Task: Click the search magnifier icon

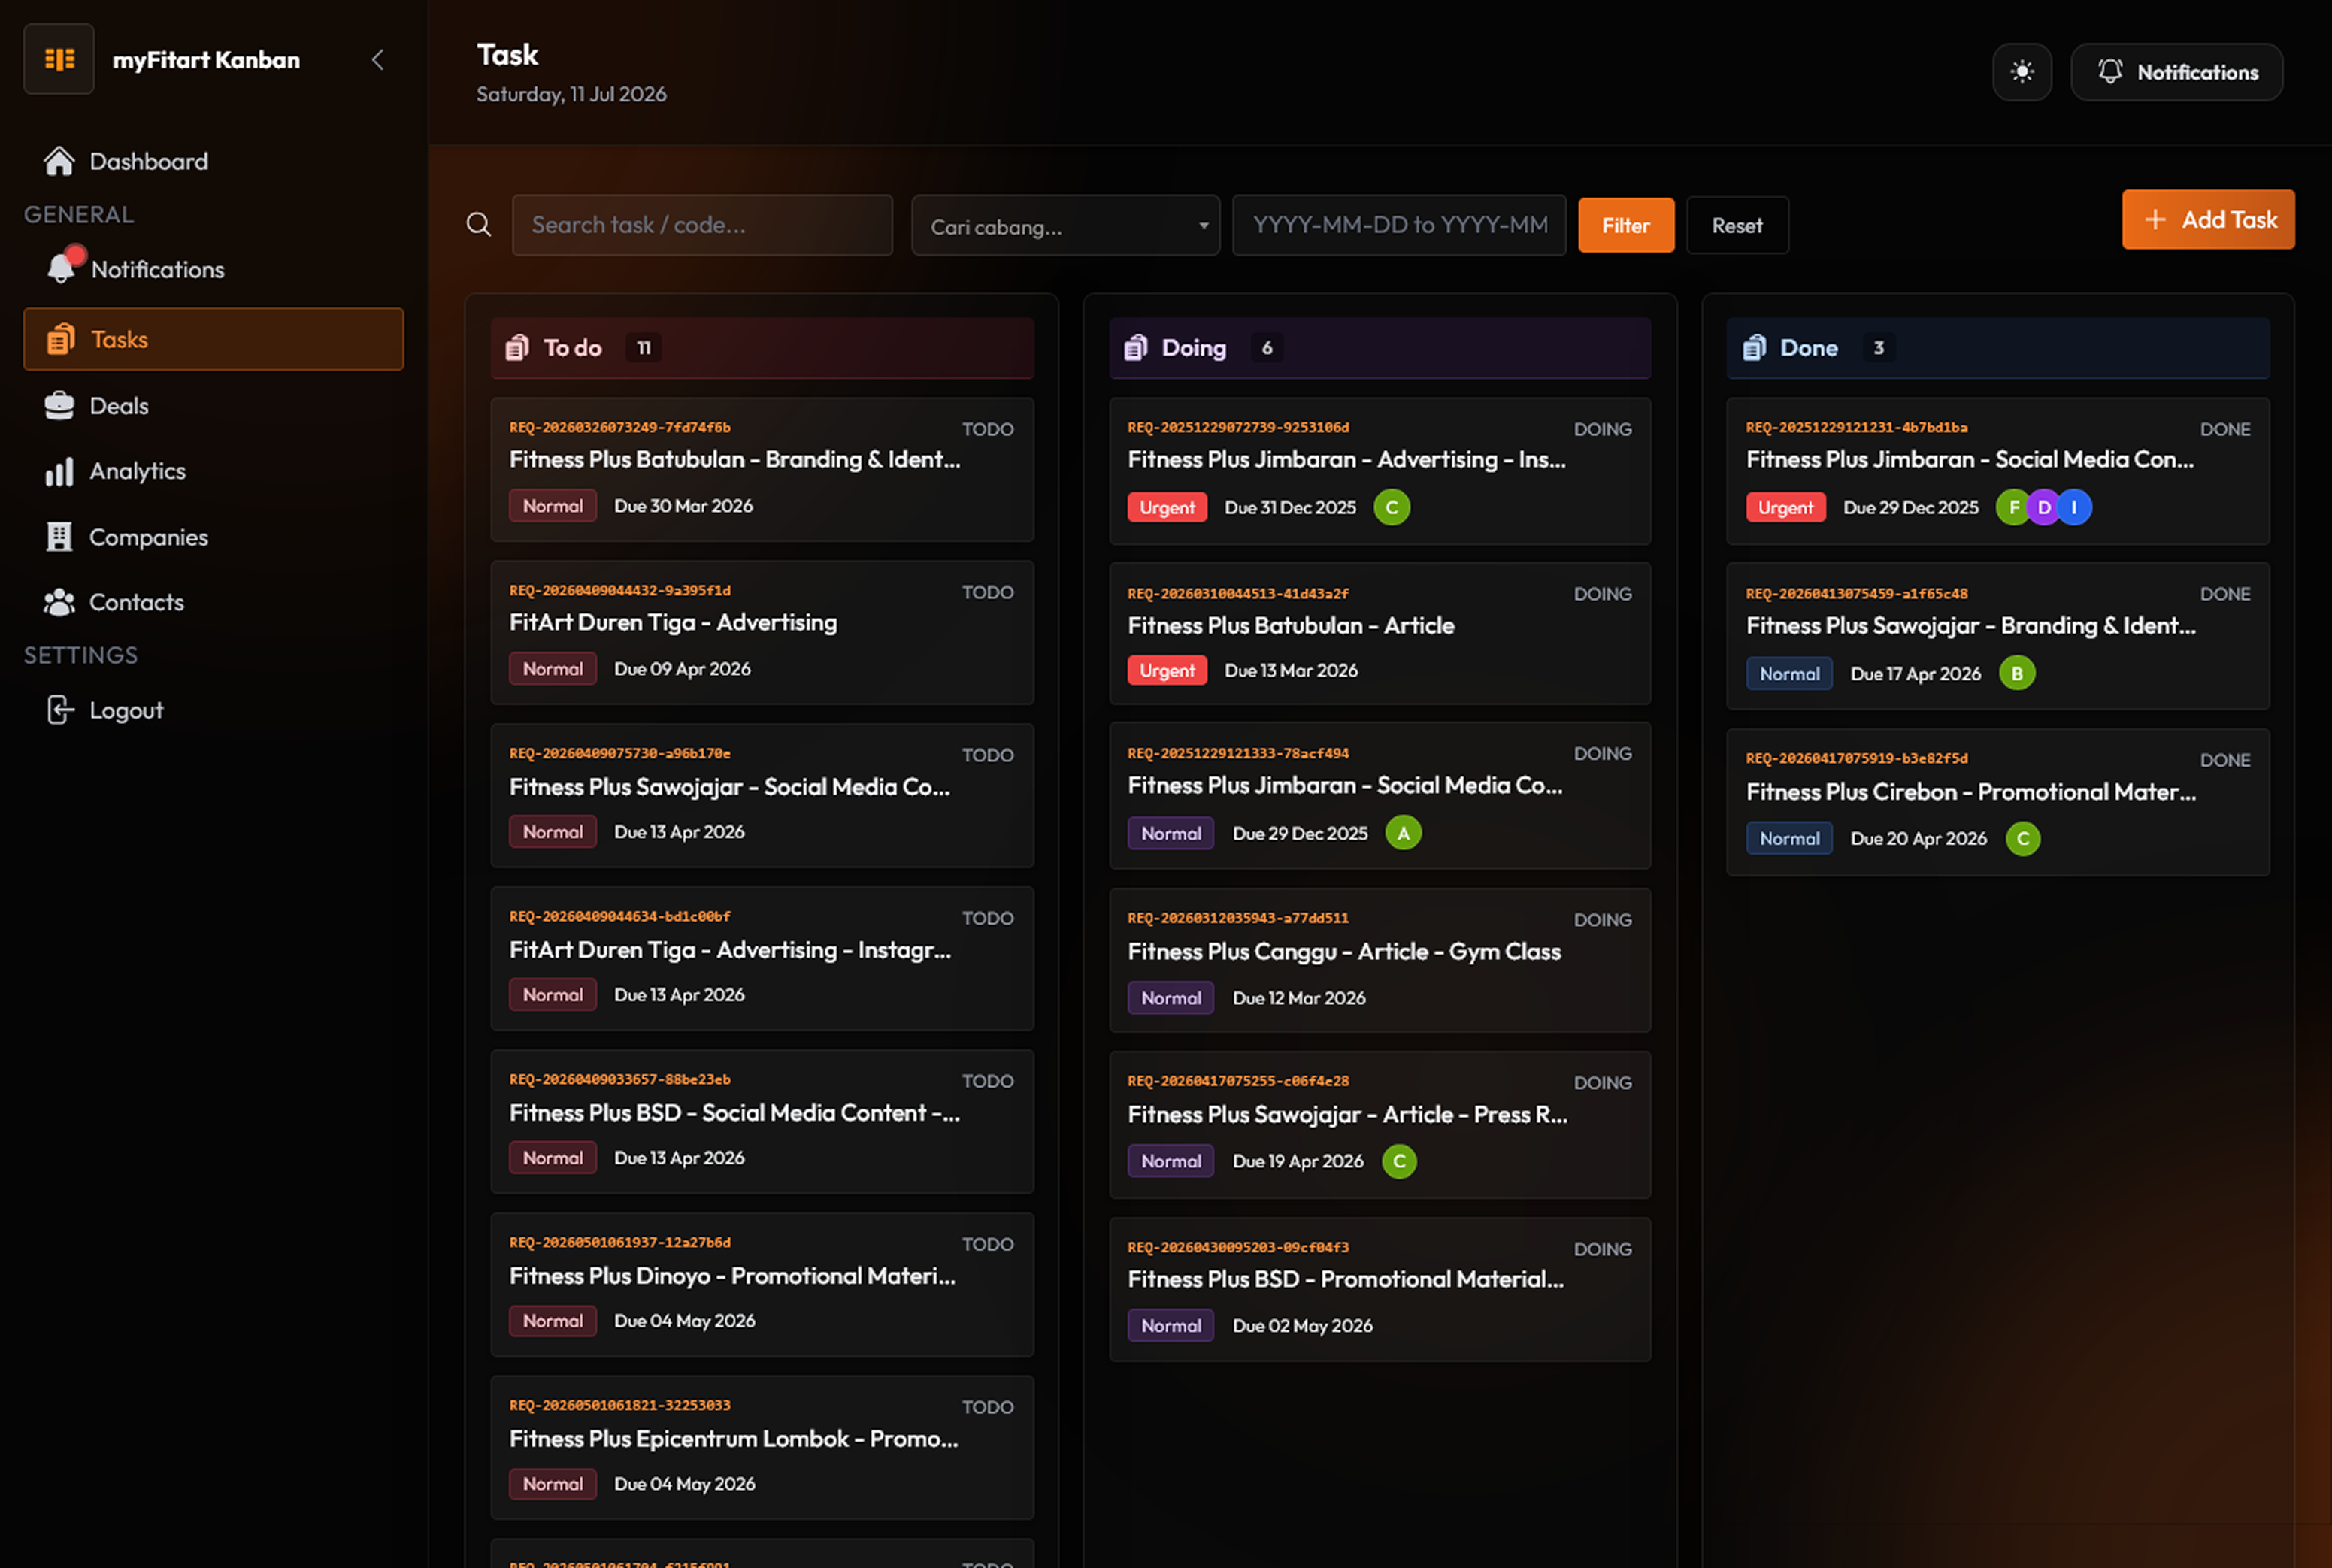Action: [479, 224]
